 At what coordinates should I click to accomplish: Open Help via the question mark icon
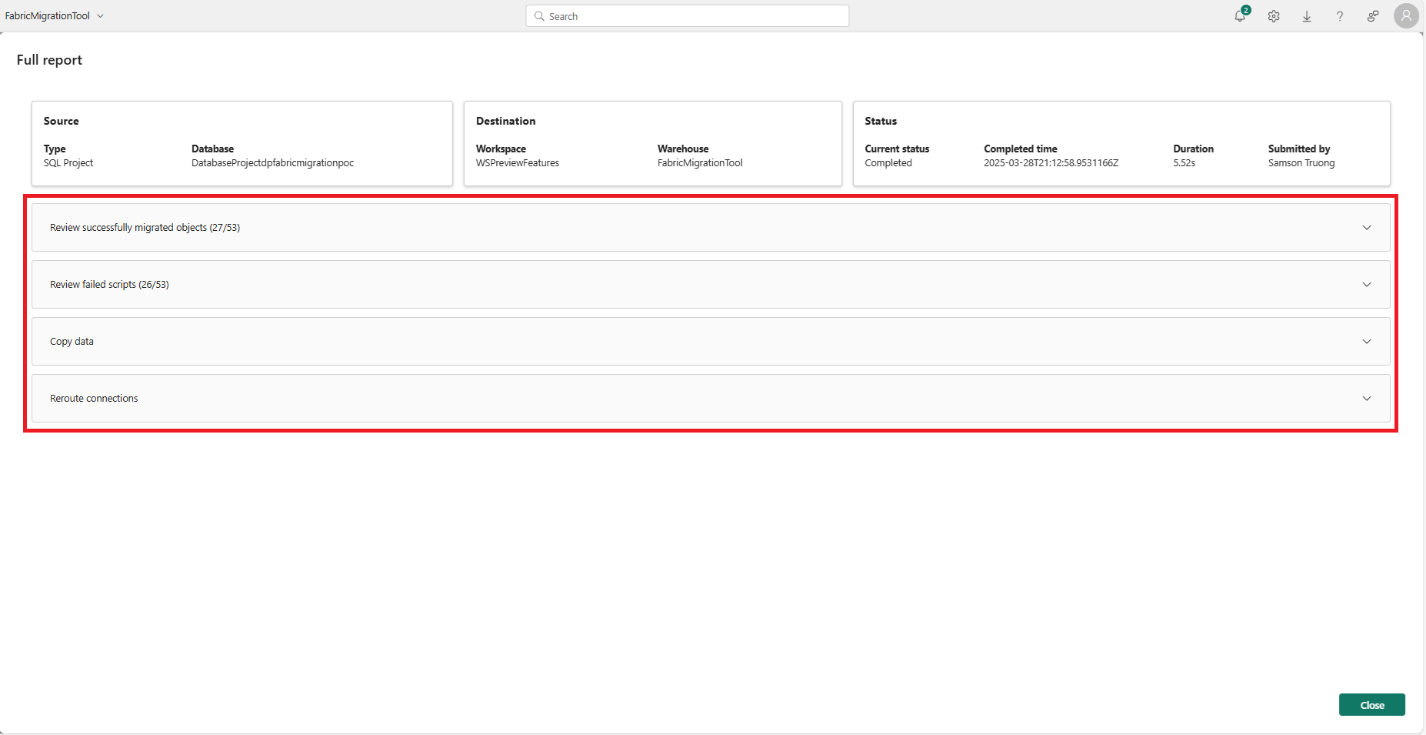pyautogui.click(x=1339, y=16)
